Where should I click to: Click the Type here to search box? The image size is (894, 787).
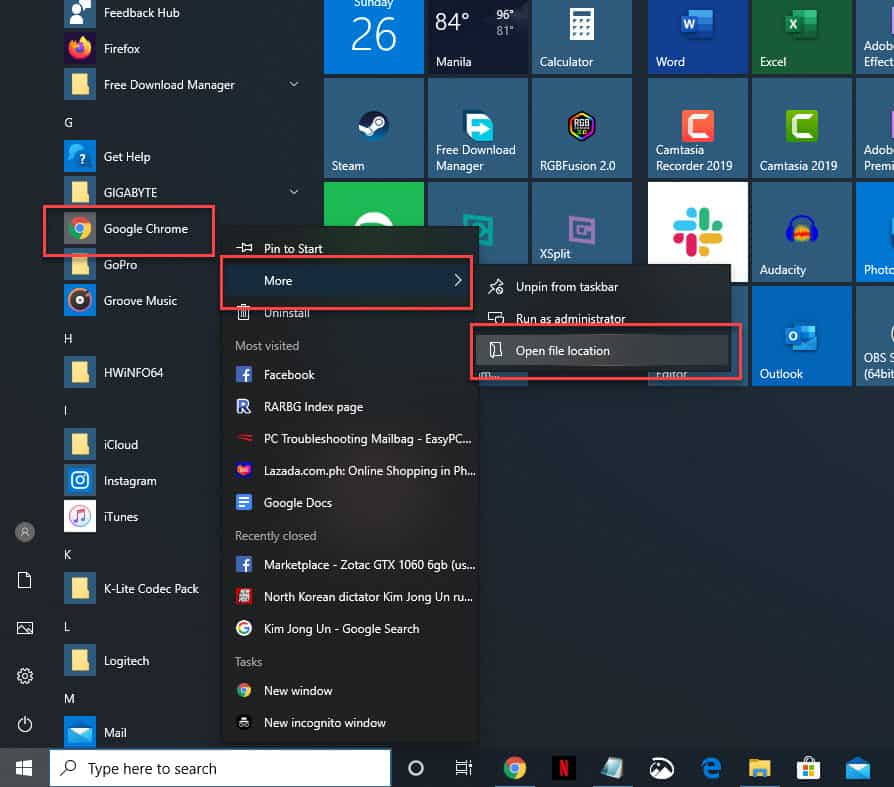(x=220, y=768)
